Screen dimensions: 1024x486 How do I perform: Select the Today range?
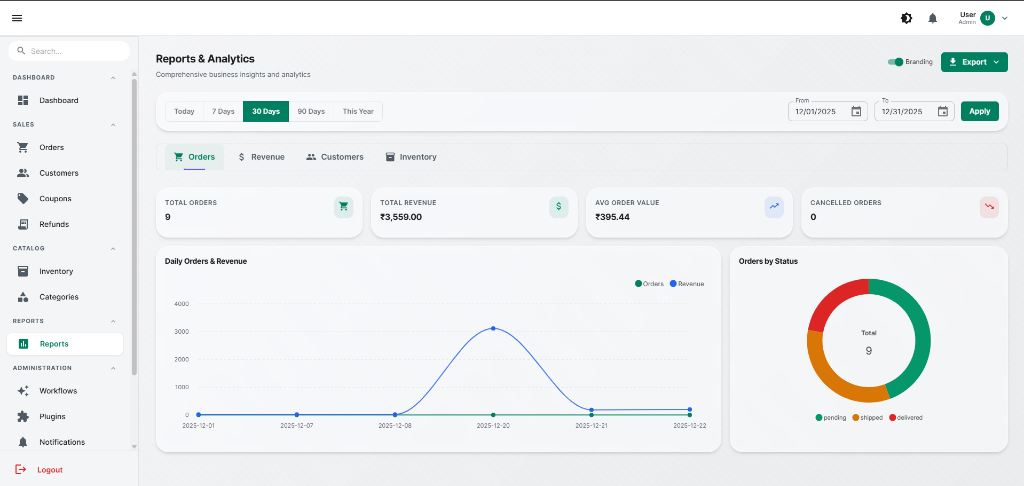click(184, 112)
